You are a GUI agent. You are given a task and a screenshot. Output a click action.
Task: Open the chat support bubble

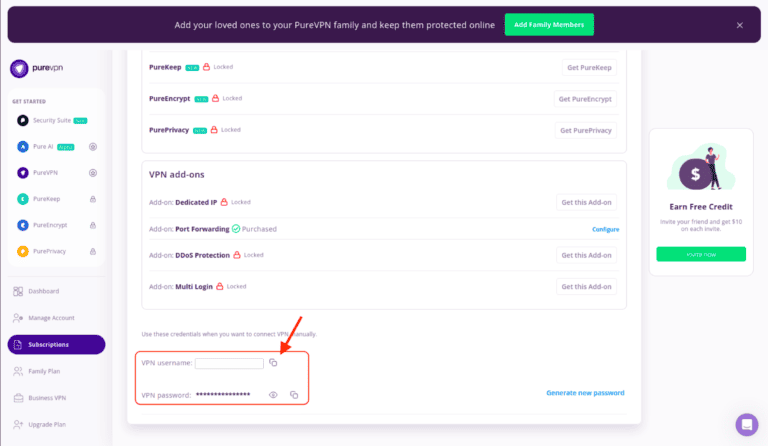pyautogui.click(x=746, y=424)
